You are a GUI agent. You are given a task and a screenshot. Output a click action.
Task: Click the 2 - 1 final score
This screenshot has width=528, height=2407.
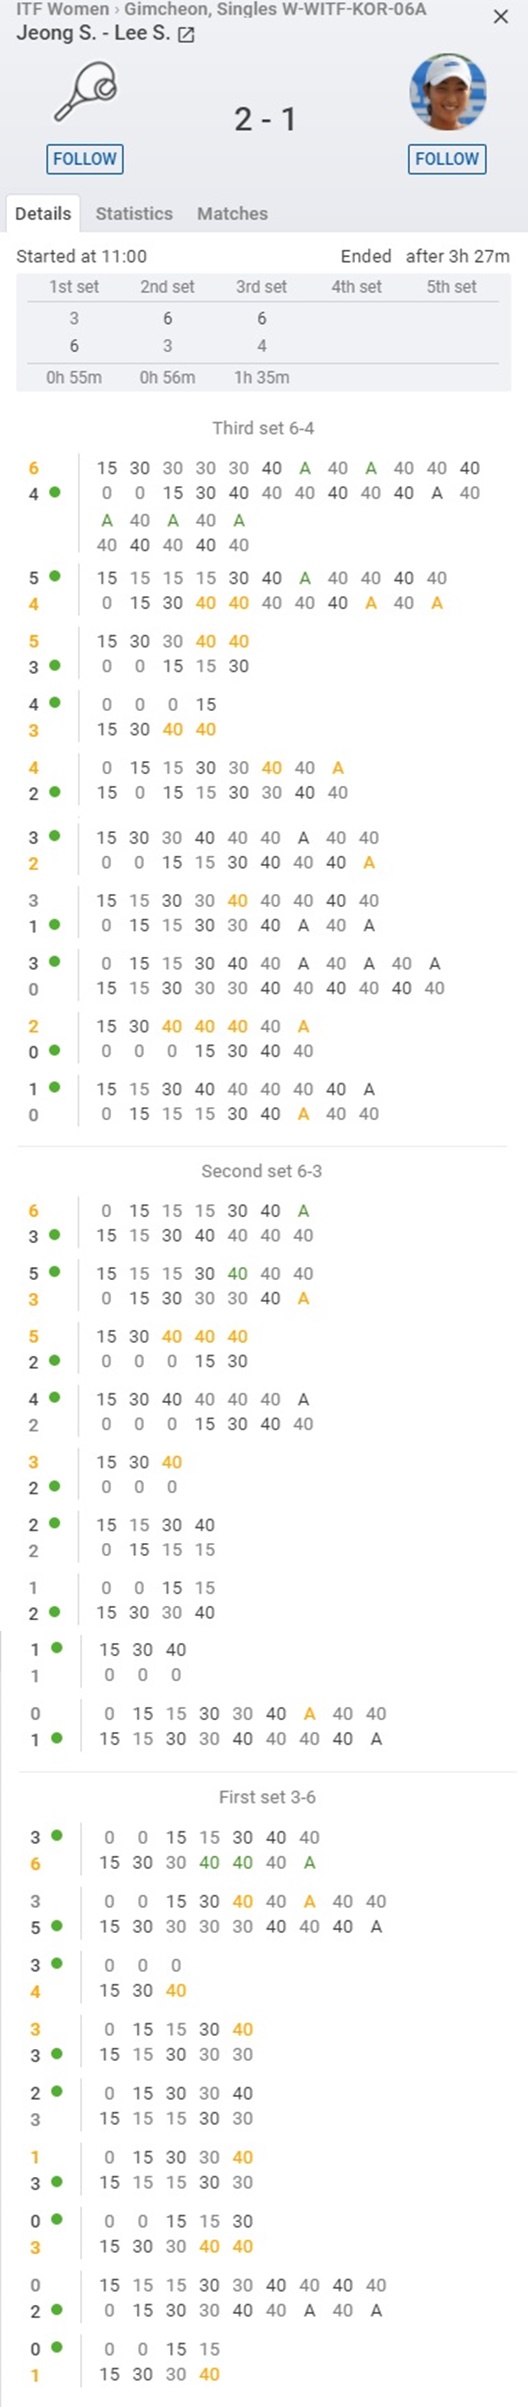[265, 120]
